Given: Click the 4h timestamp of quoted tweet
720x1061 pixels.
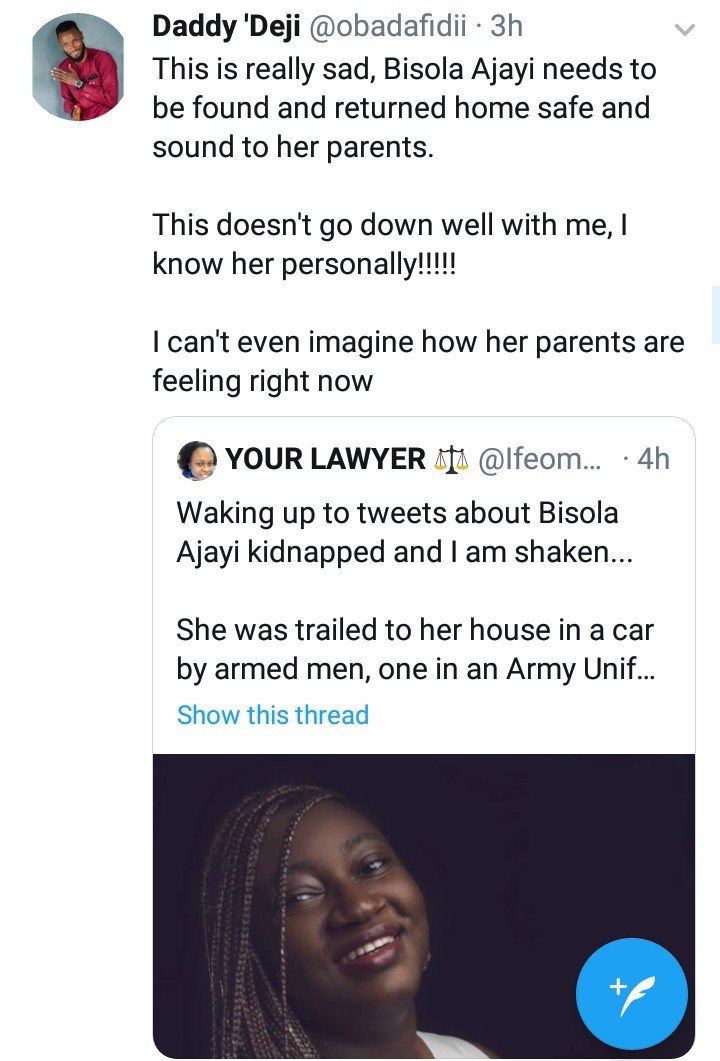Looking at the screenshot, I should (x=653, y=459).
